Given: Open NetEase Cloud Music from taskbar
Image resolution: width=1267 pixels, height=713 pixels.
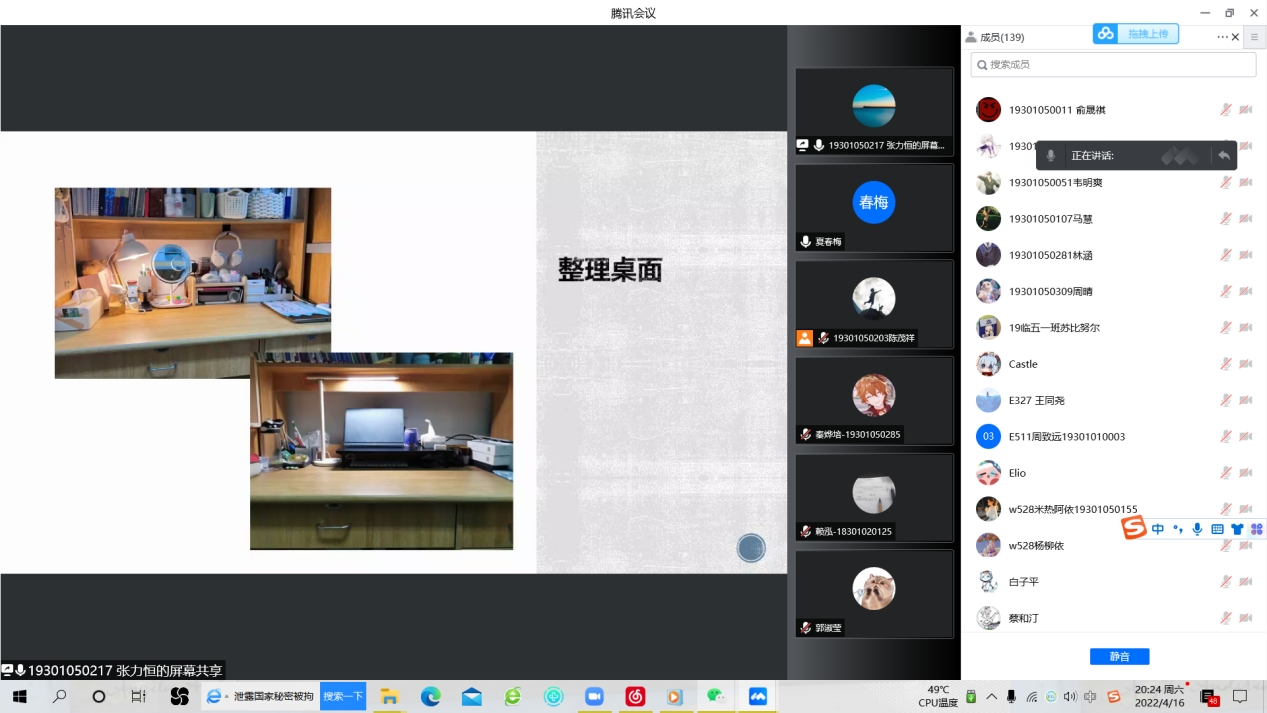Looking at the screenshot, I should [x=635, y=696].
